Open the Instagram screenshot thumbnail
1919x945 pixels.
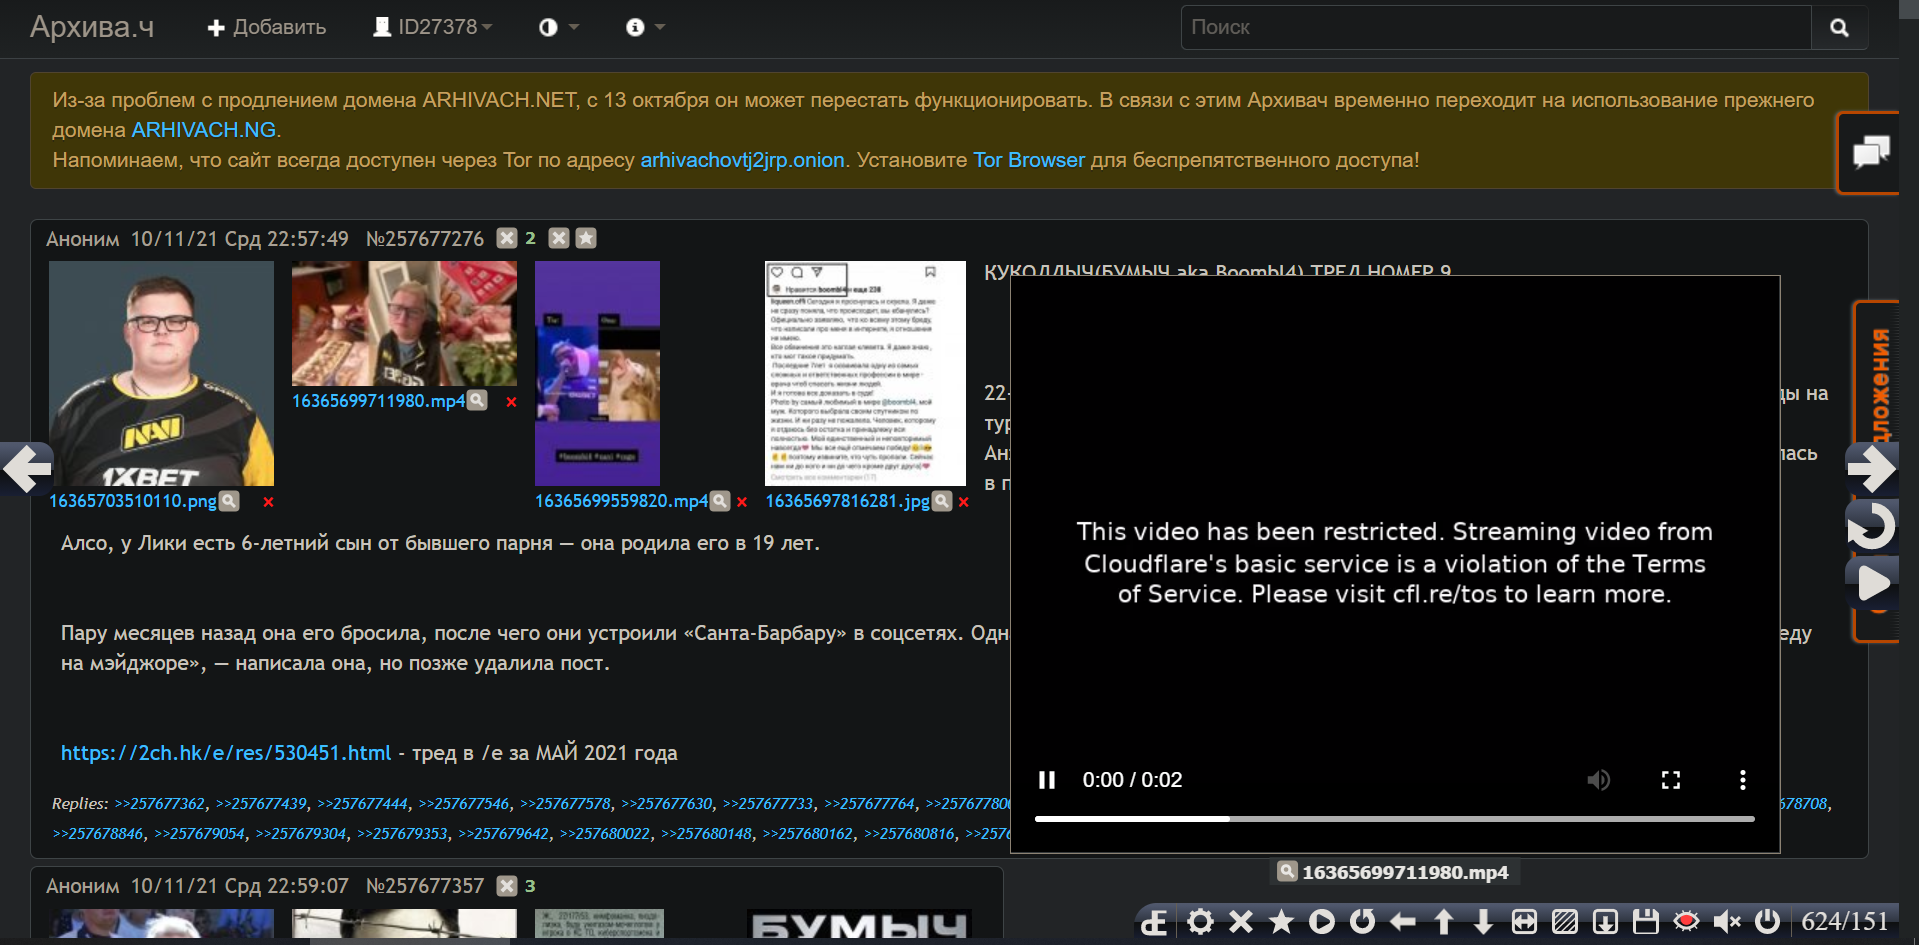point(865,374)
